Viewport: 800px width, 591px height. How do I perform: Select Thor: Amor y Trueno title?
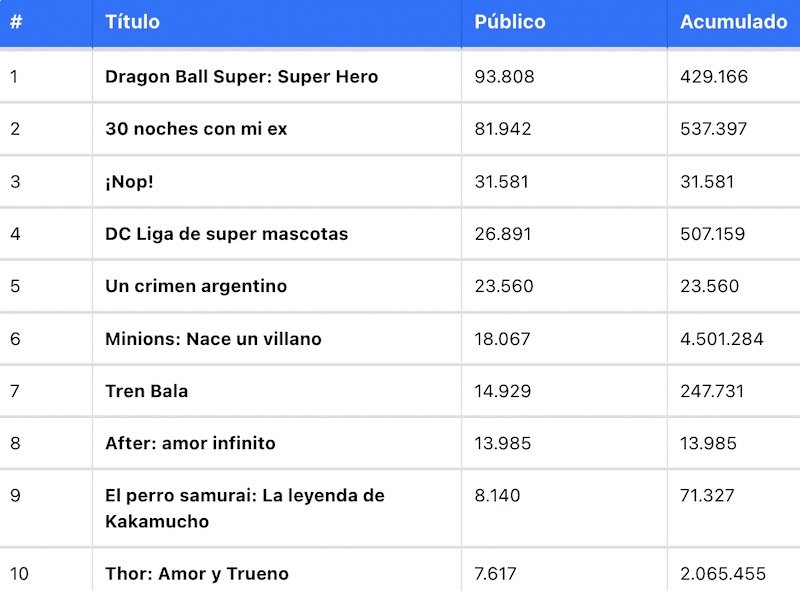[x=197, y=574]
